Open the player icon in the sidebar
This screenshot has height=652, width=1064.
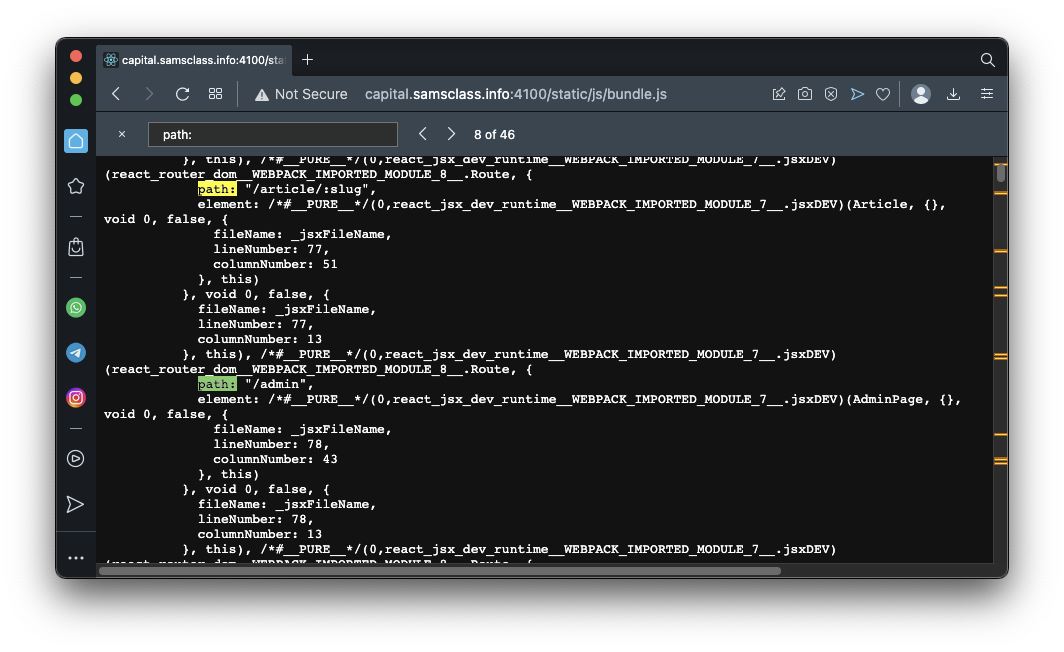pyautogui.click(x=76, y=459)
